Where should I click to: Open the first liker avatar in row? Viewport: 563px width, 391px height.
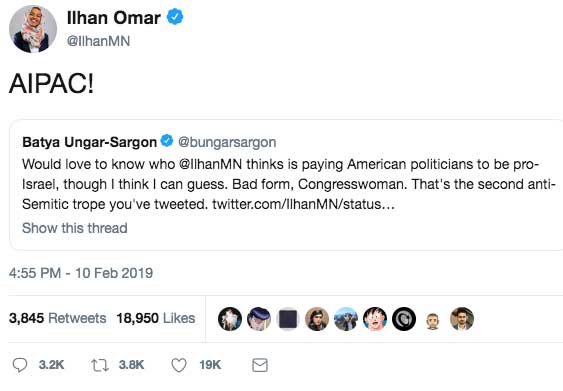tap(230, 319)
